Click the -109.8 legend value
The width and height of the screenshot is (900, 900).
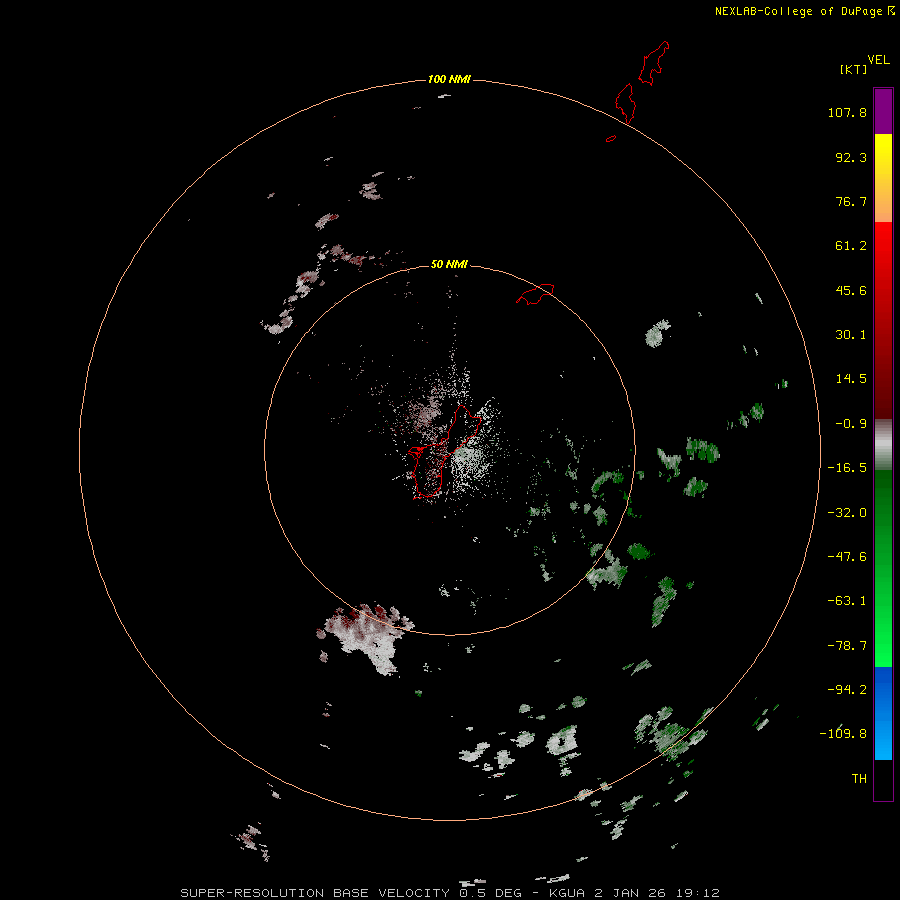(843, 734)
